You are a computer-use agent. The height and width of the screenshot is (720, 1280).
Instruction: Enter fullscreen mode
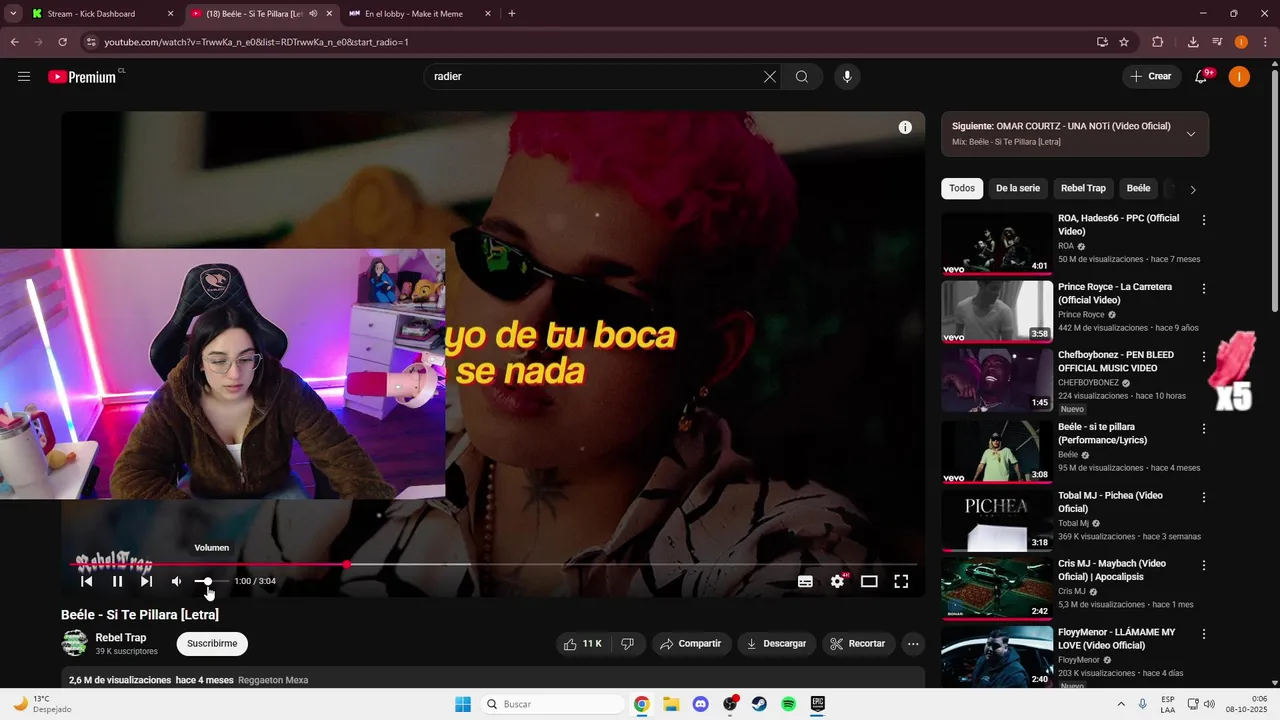901,581
